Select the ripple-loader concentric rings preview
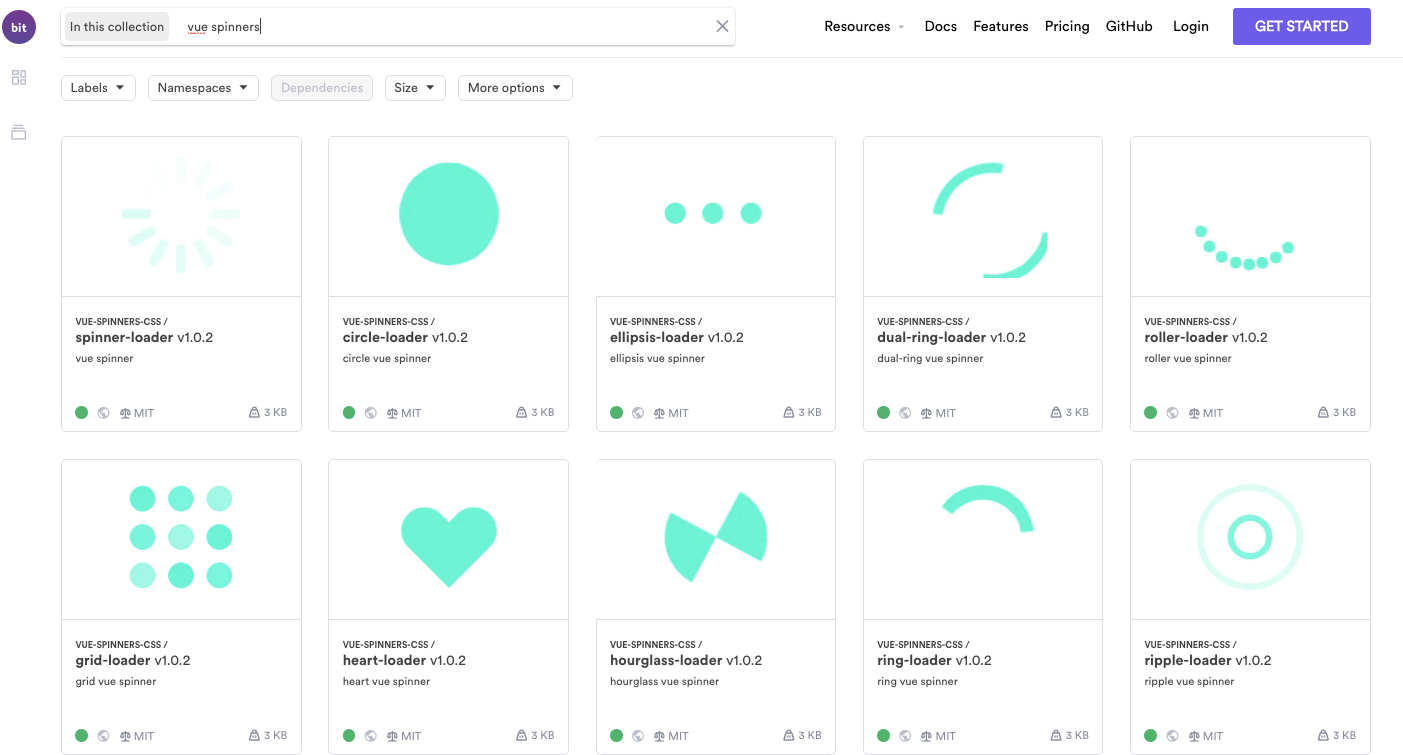Screen dimensions: 1403x755 point(1250,539)
